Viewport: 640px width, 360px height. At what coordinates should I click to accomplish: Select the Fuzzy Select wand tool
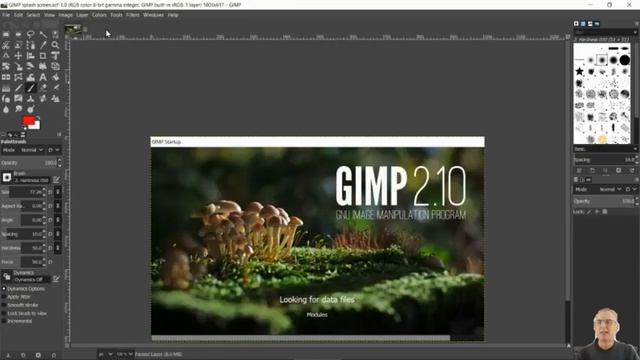click(x=43, y=35)
